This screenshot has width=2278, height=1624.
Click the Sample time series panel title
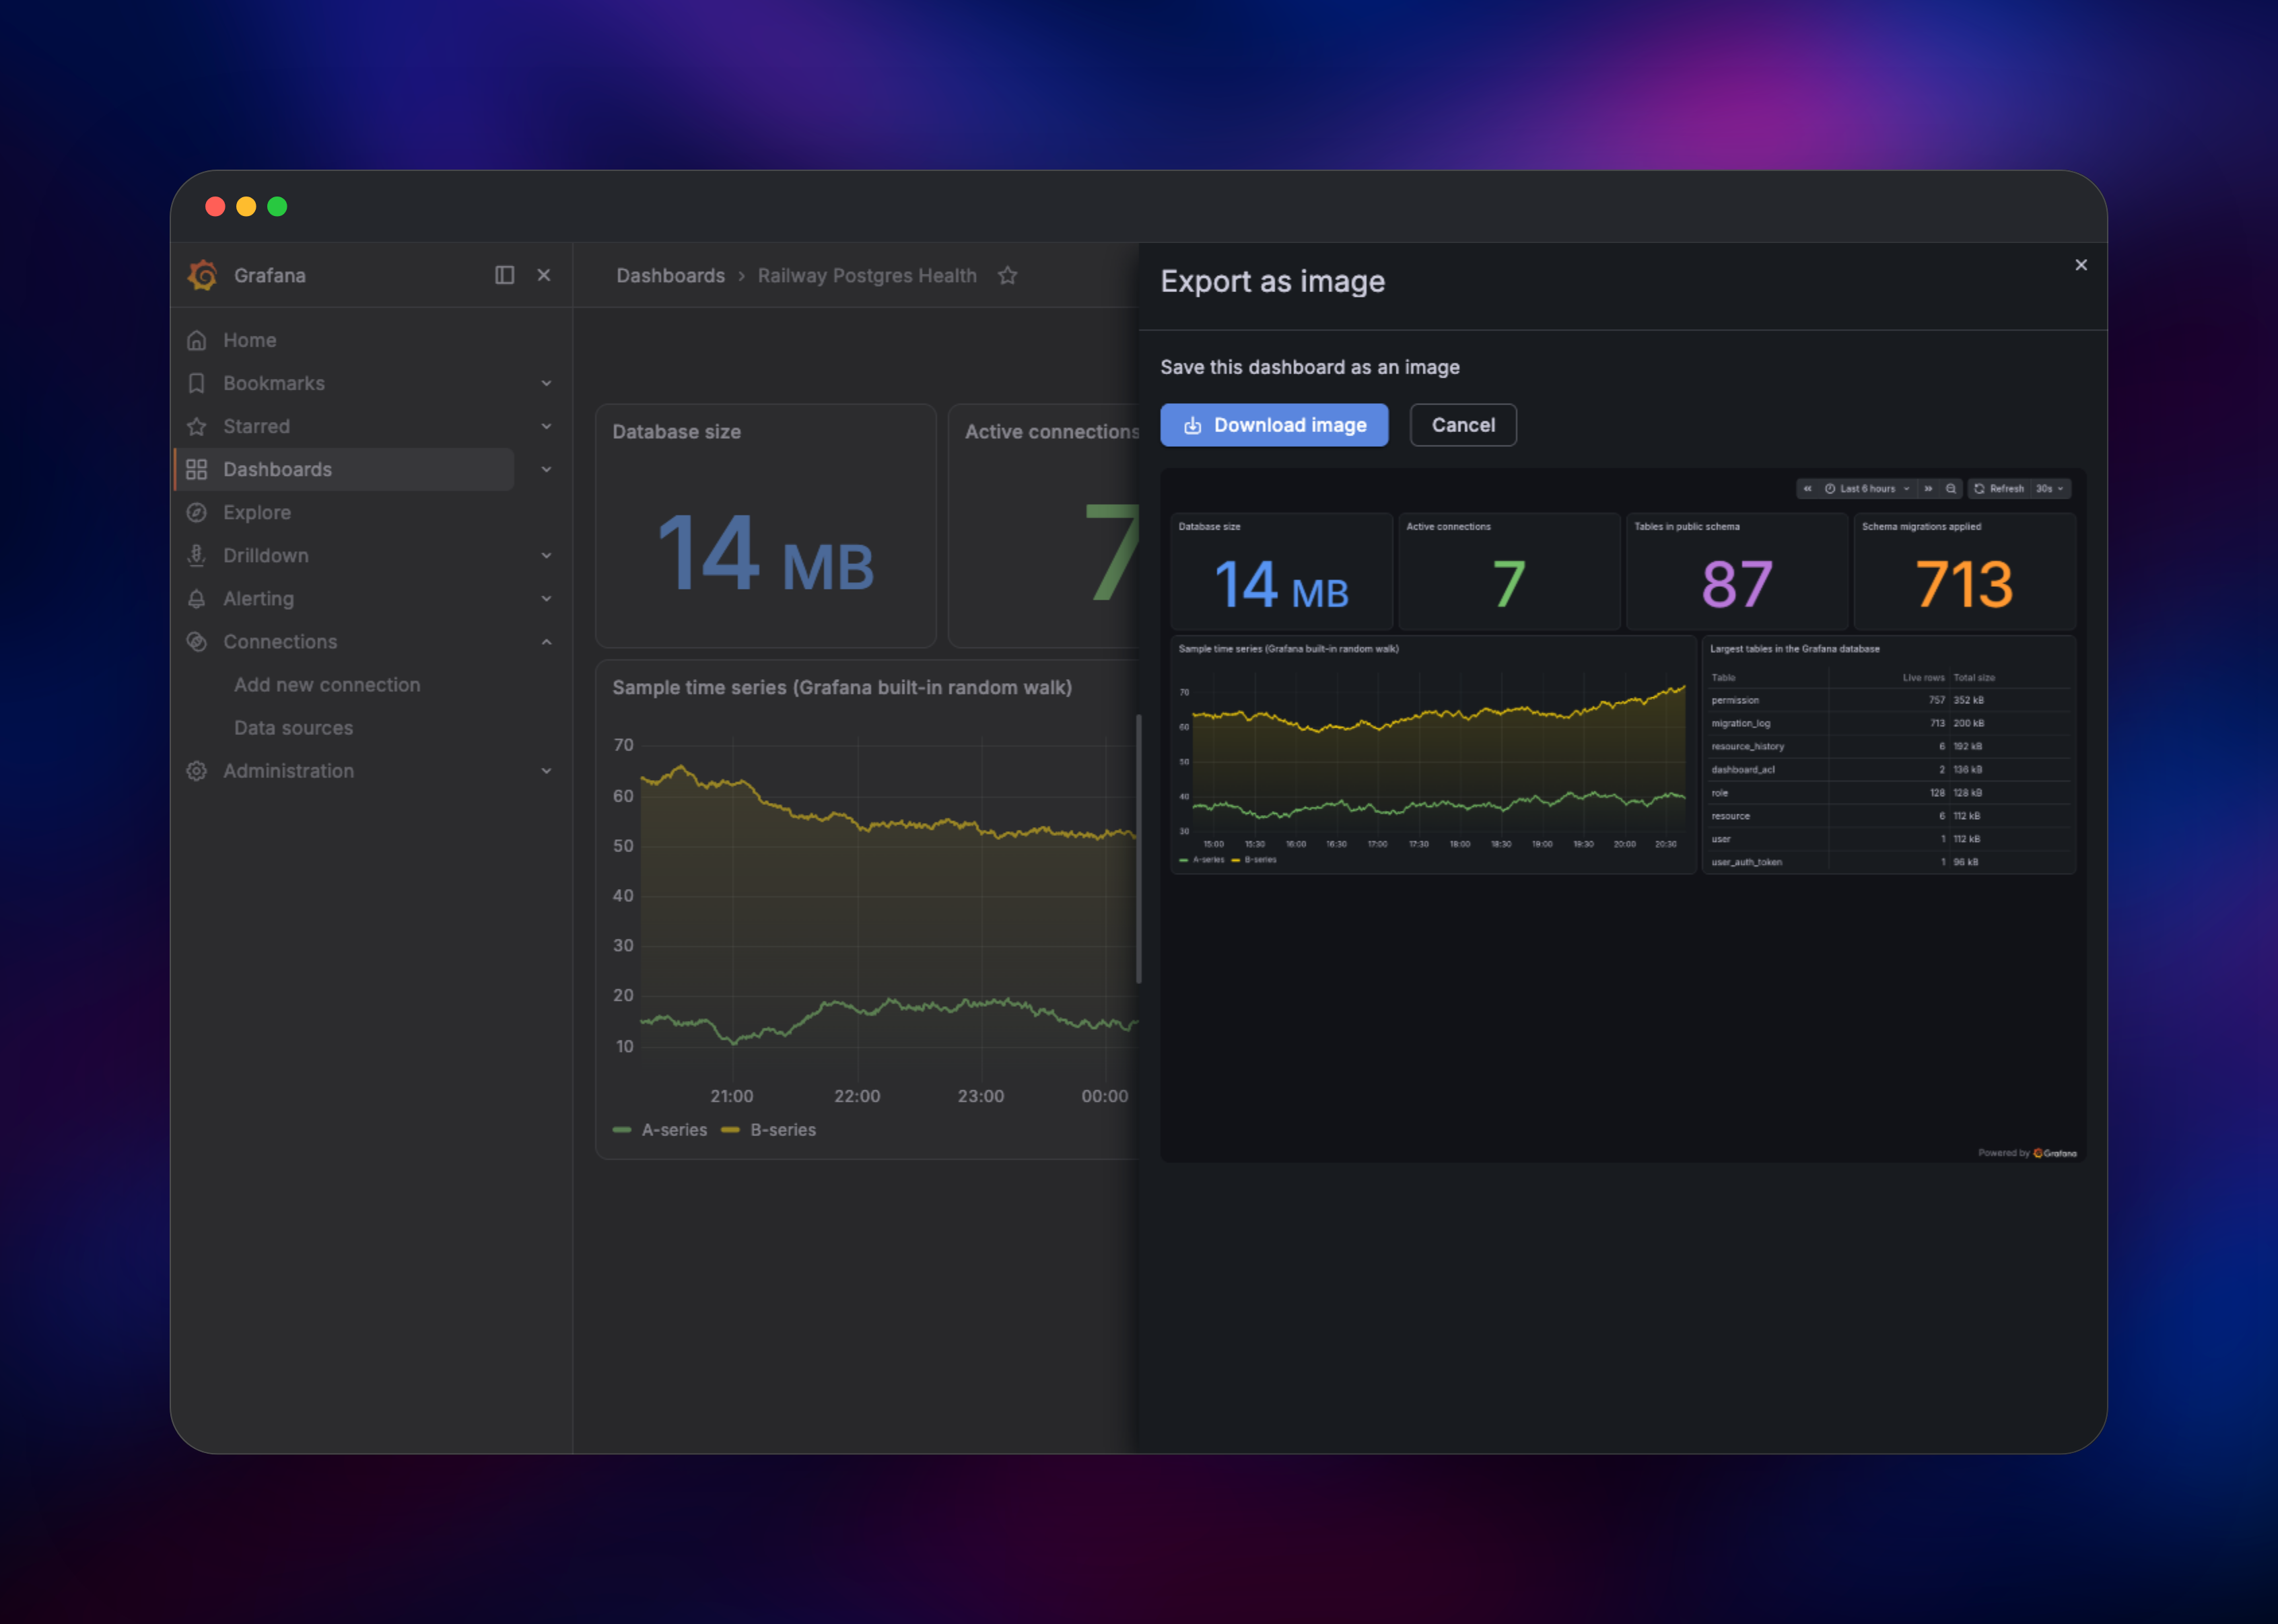point(842,688)
